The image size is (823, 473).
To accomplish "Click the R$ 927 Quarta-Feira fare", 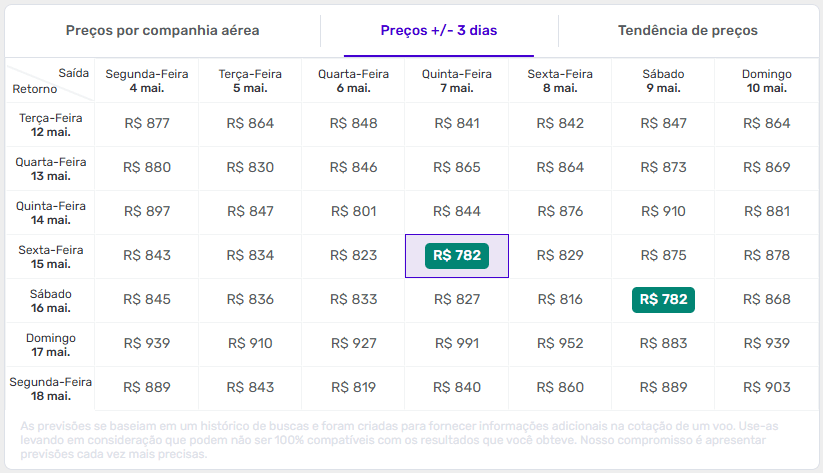I will coord(354,344).
